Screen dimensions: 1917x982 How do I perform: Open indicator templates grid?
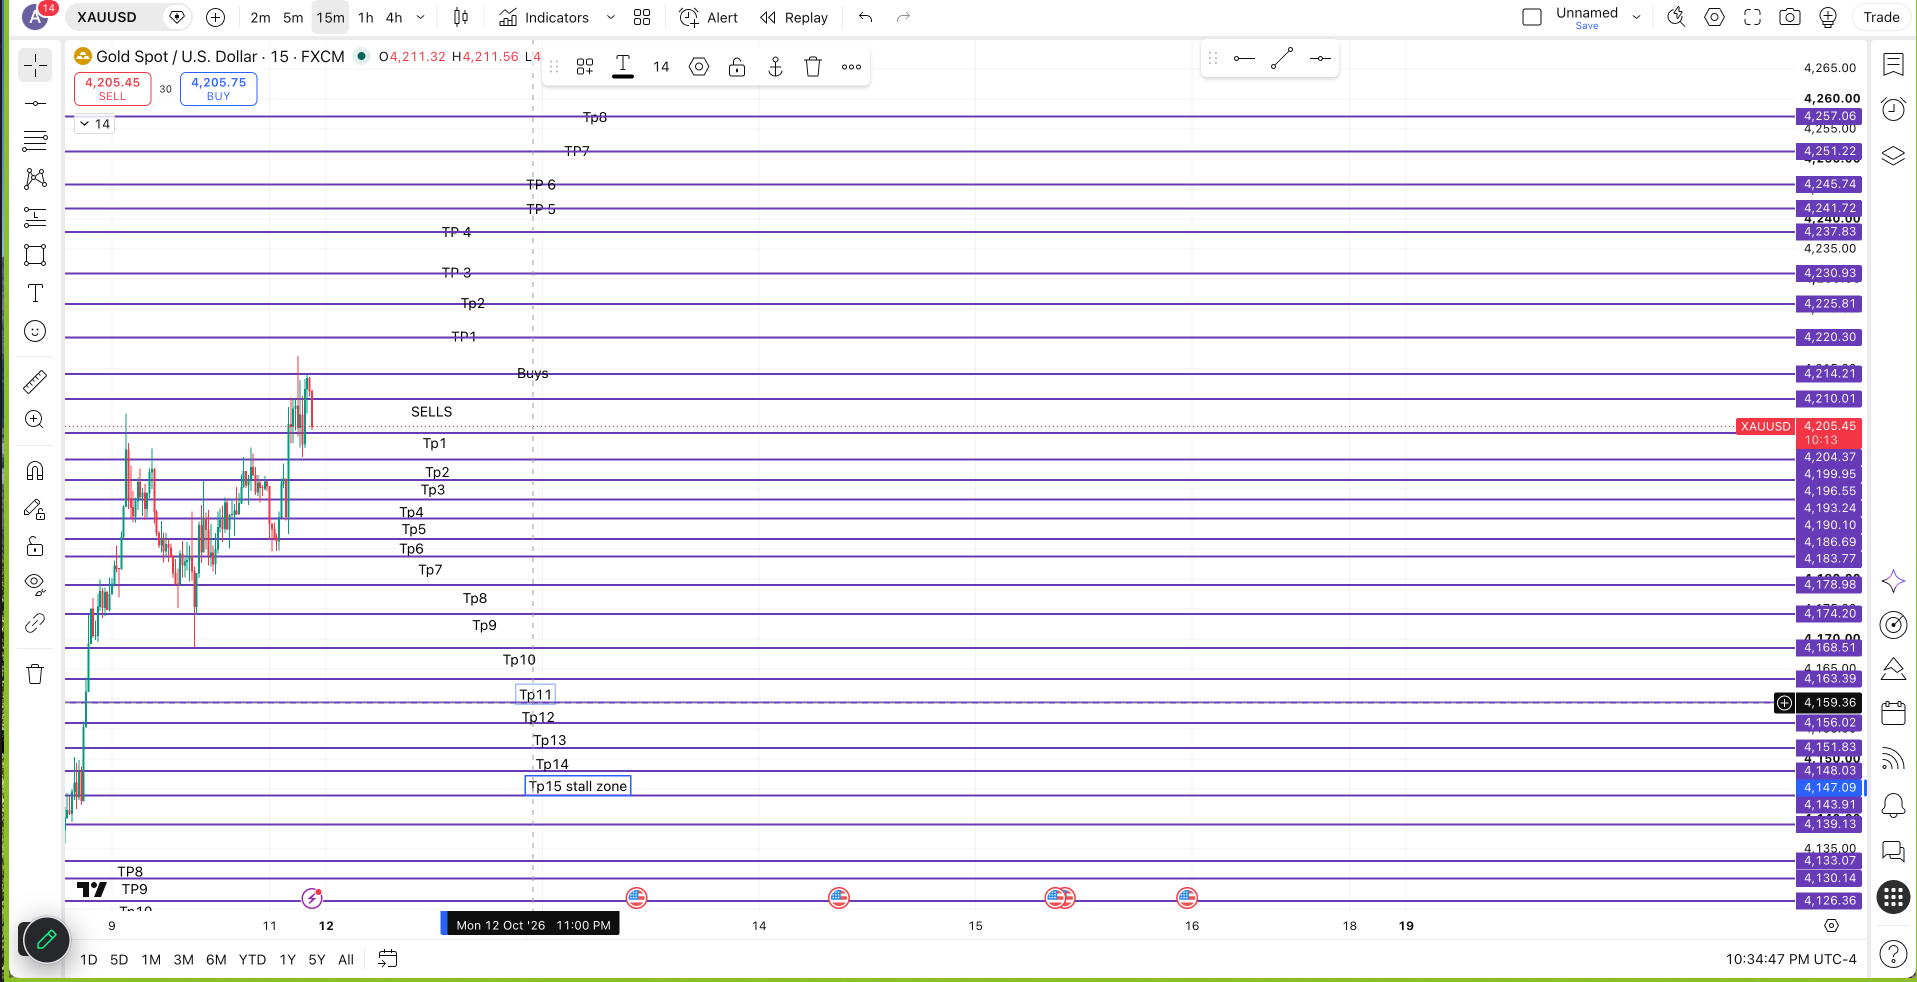pyautogui.click(x=642, y=17)
